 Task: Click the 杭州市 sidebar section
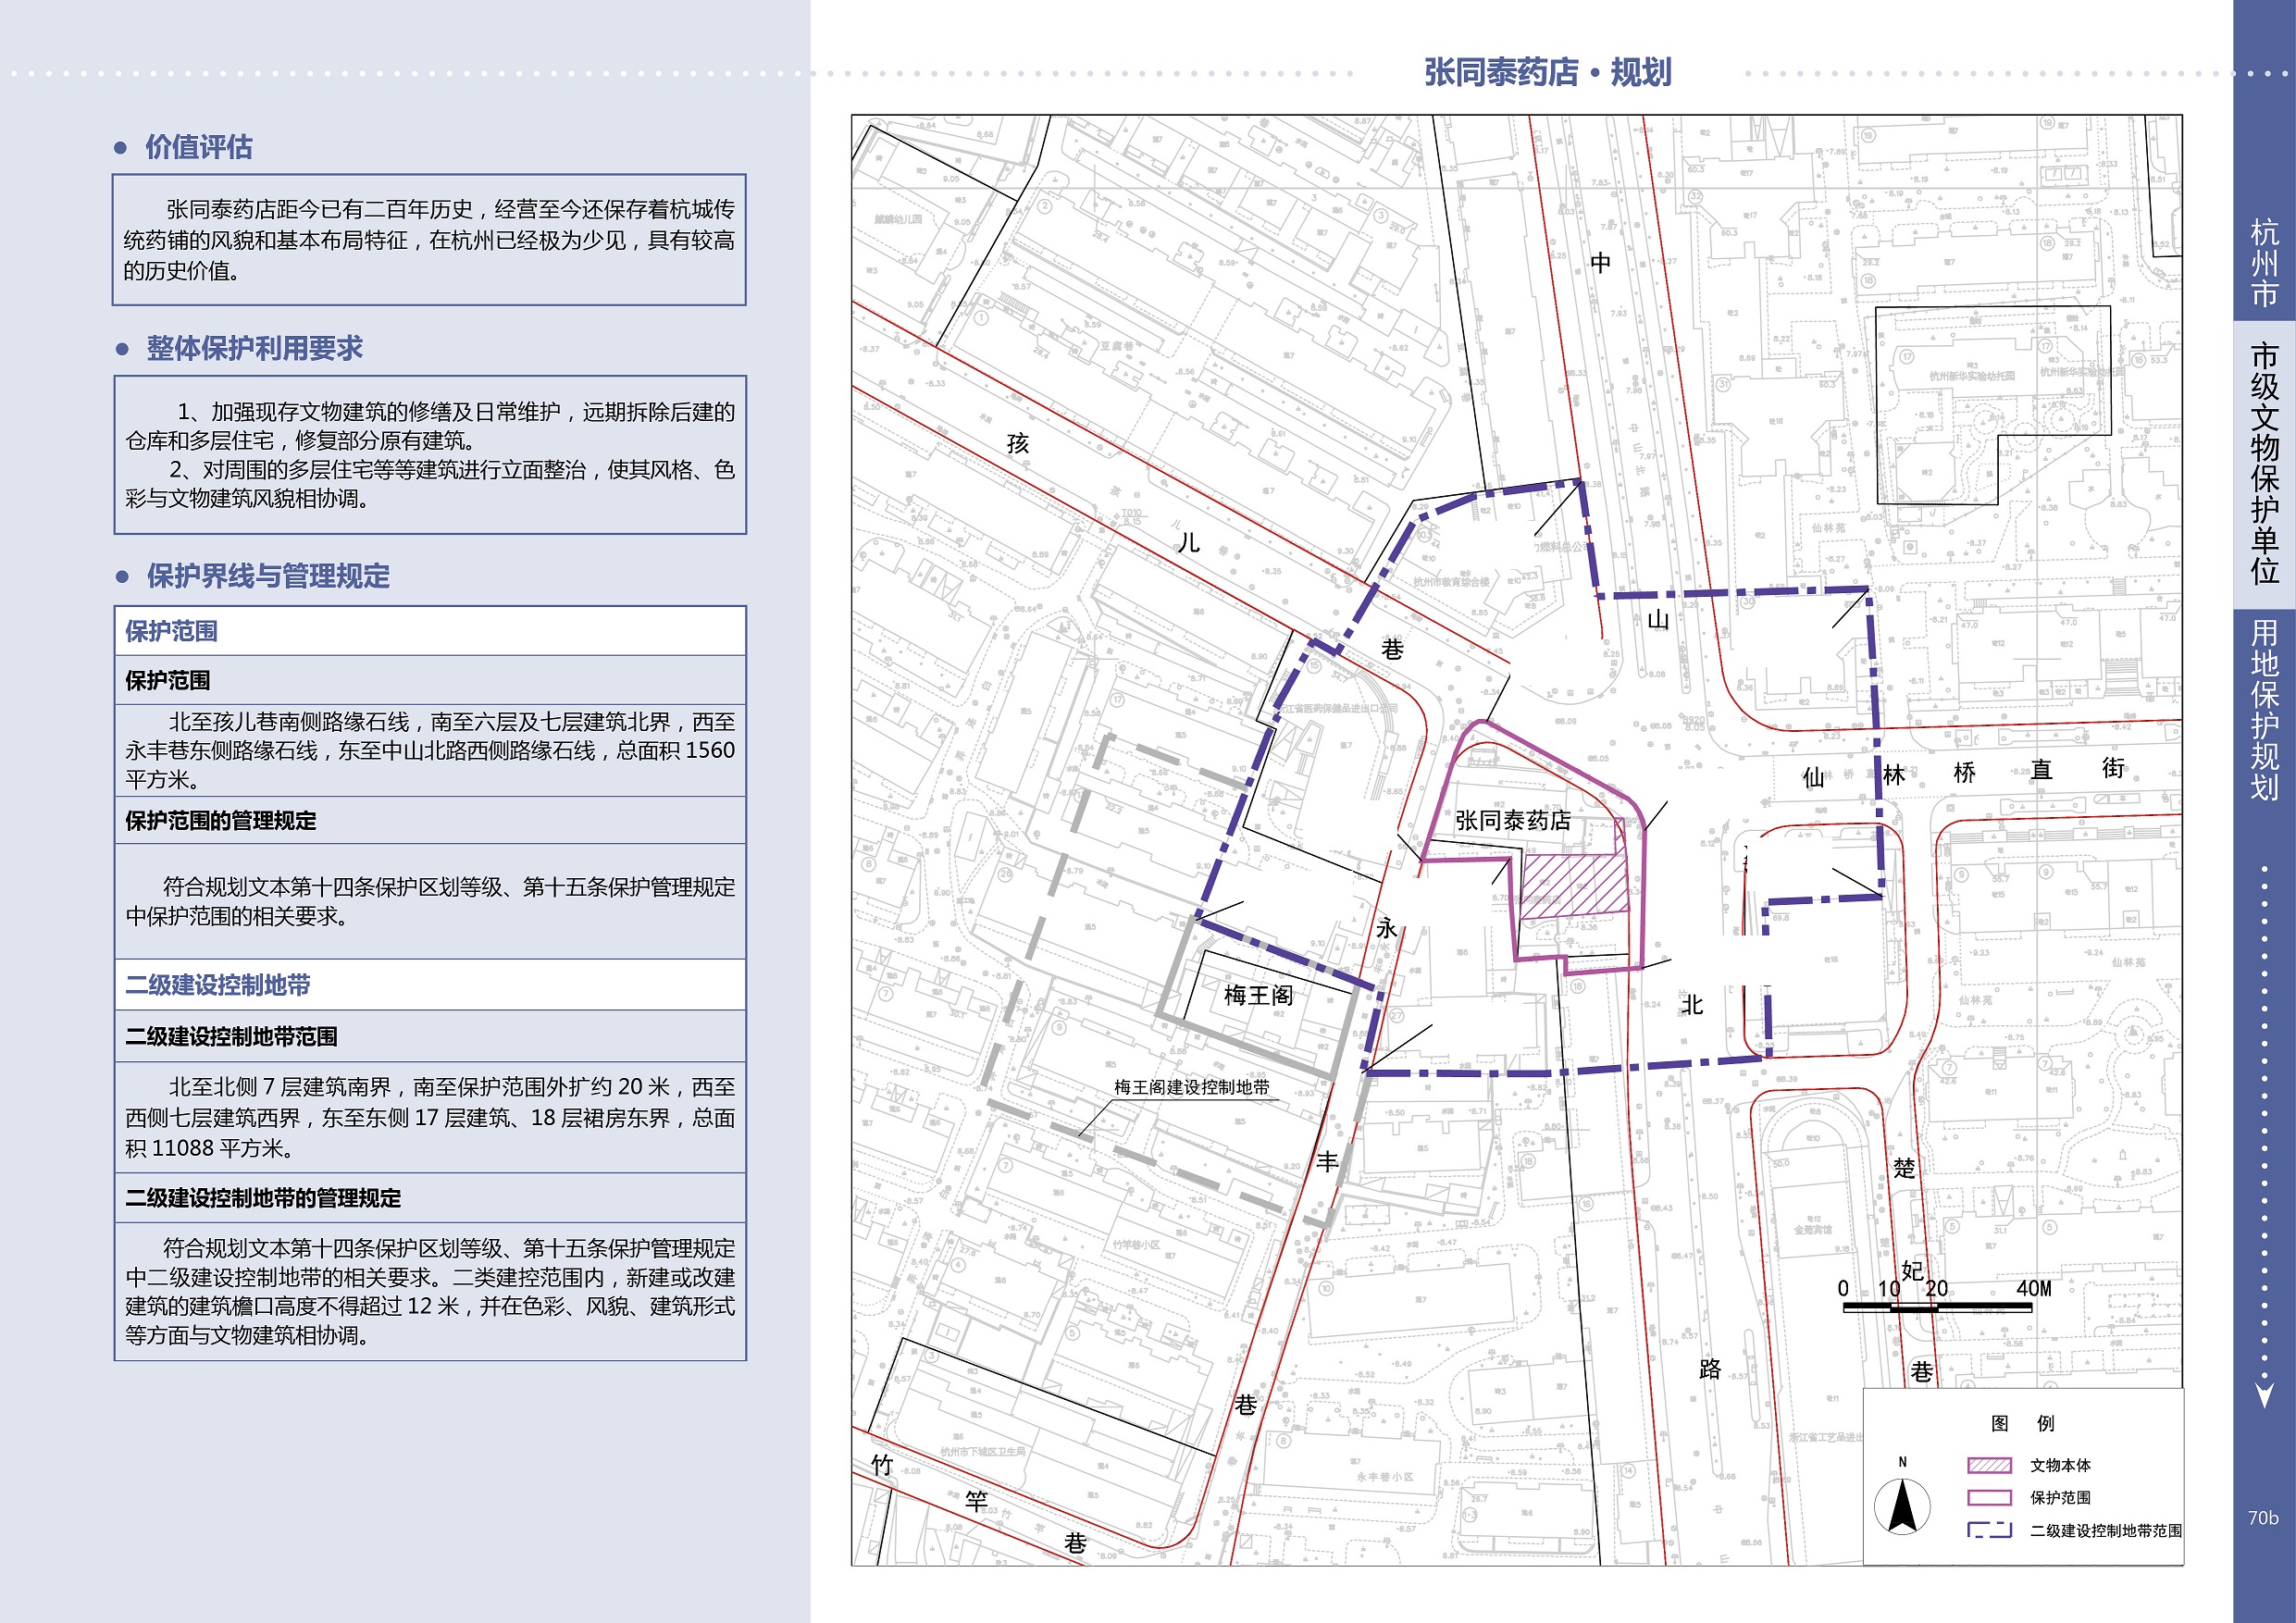2264,262
